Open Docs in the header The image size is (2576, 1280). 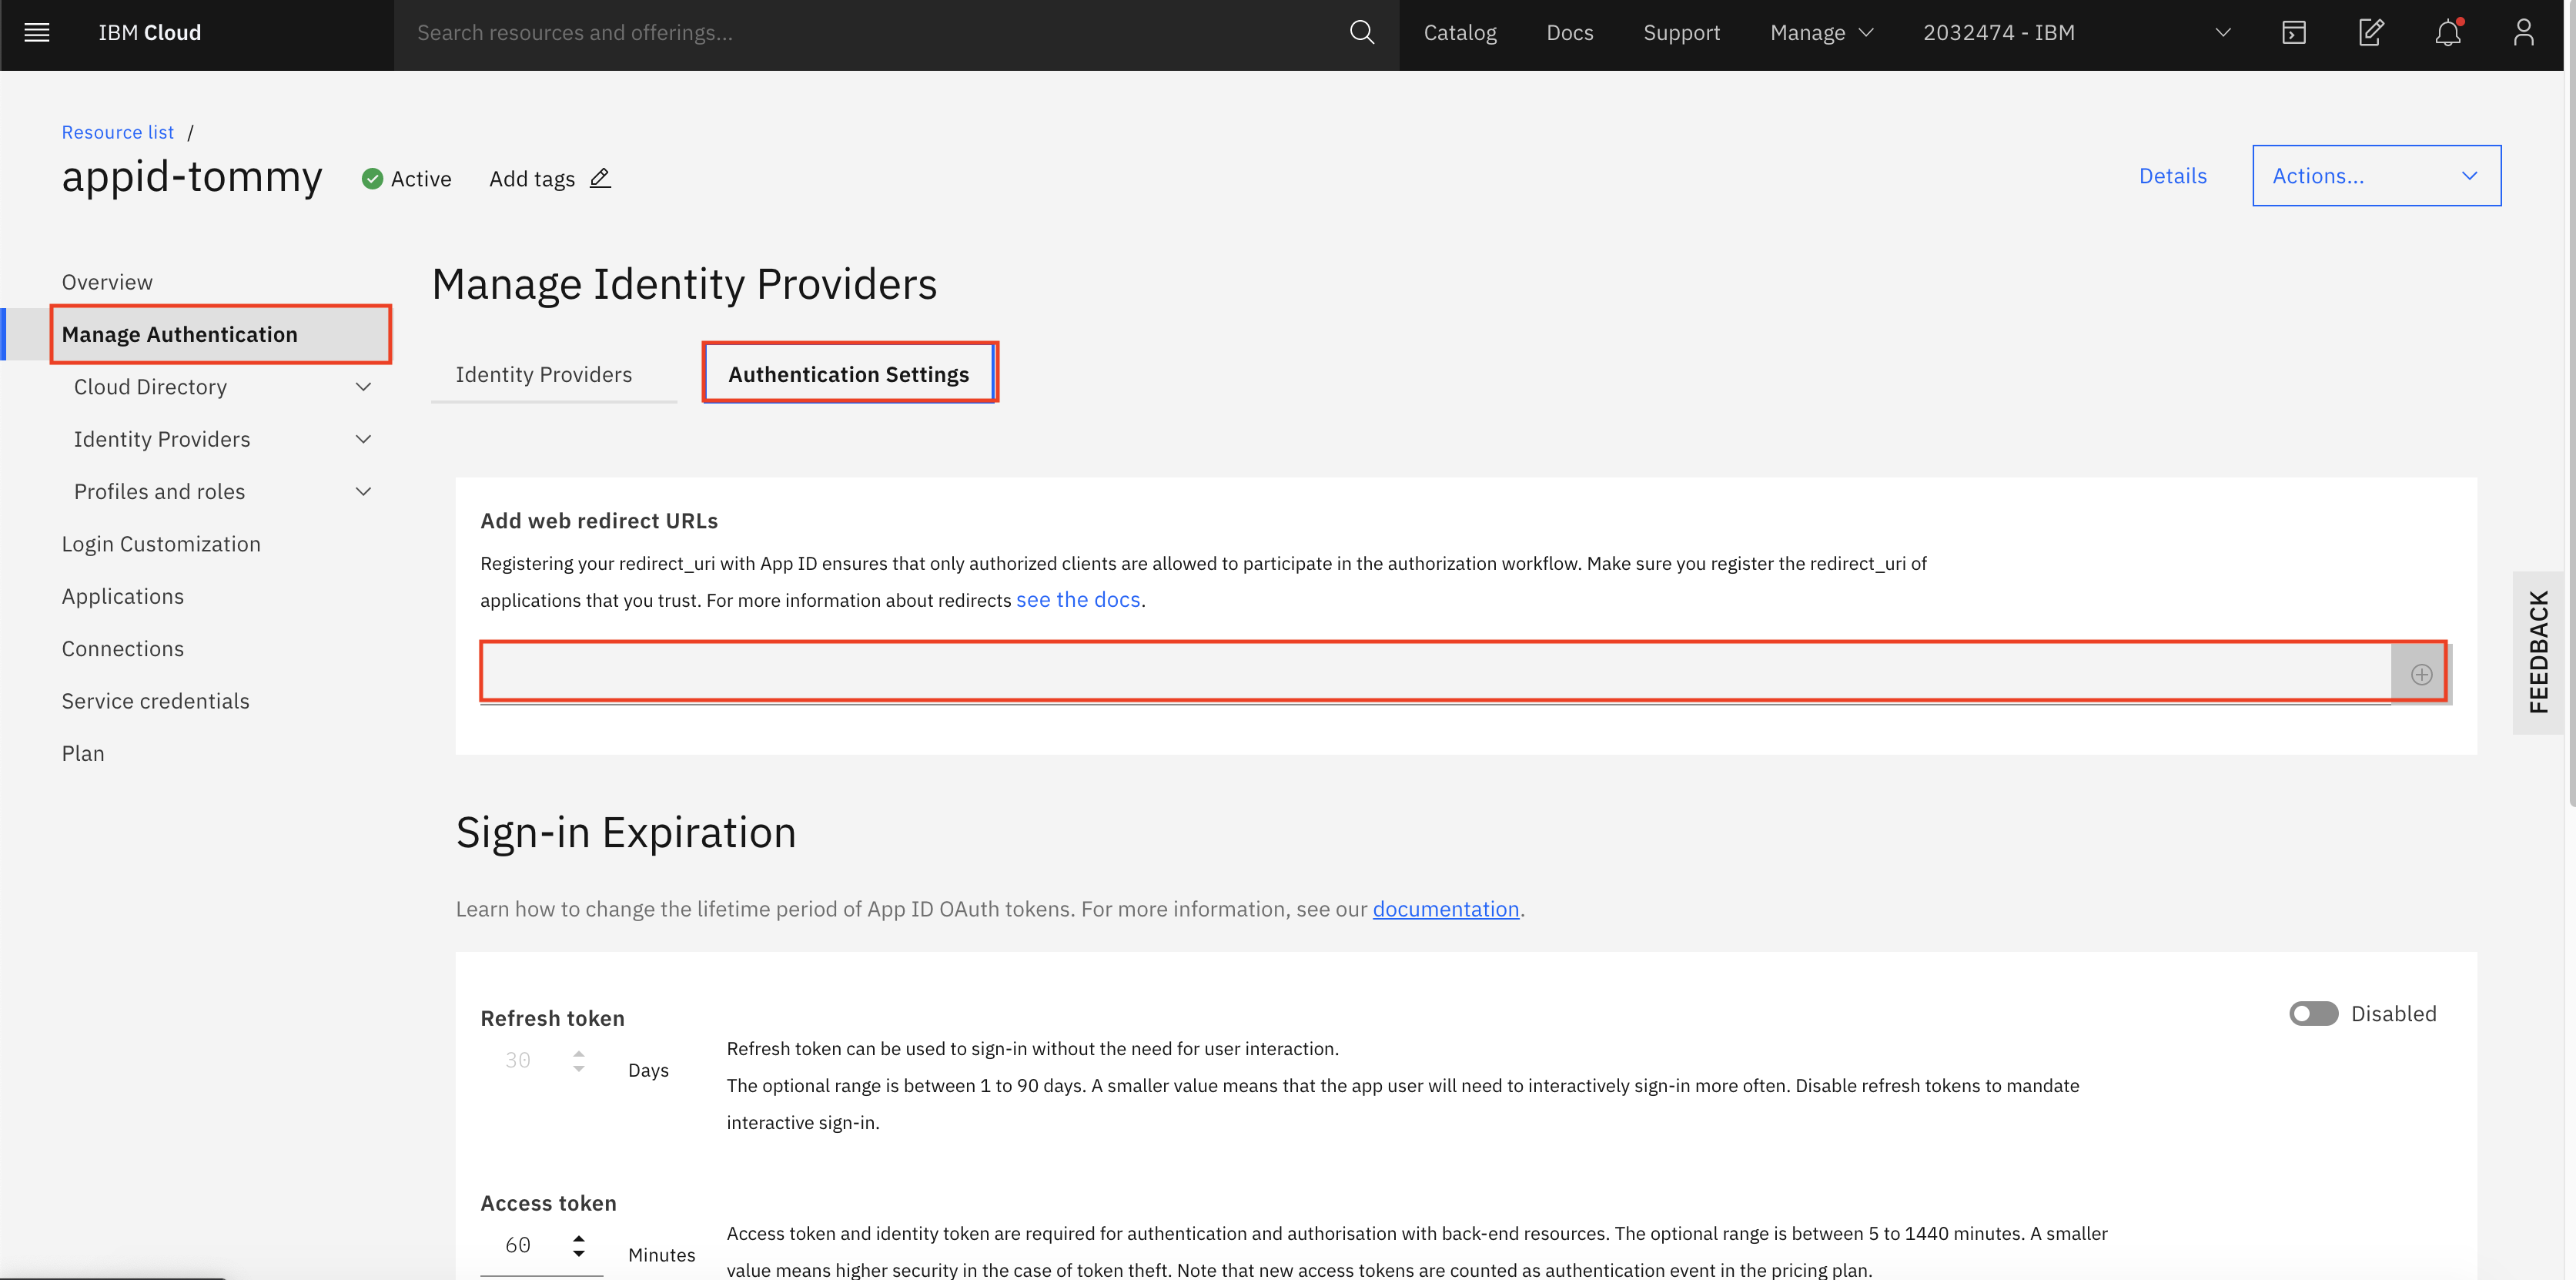[x=1569, y=33]
